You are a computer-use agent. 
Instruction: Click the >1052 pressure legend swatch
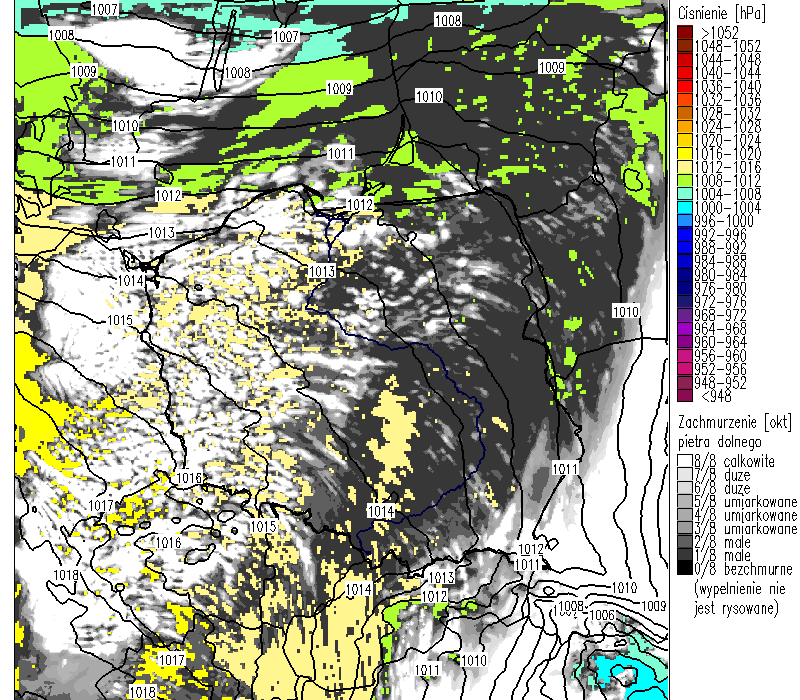coord(683,33)
